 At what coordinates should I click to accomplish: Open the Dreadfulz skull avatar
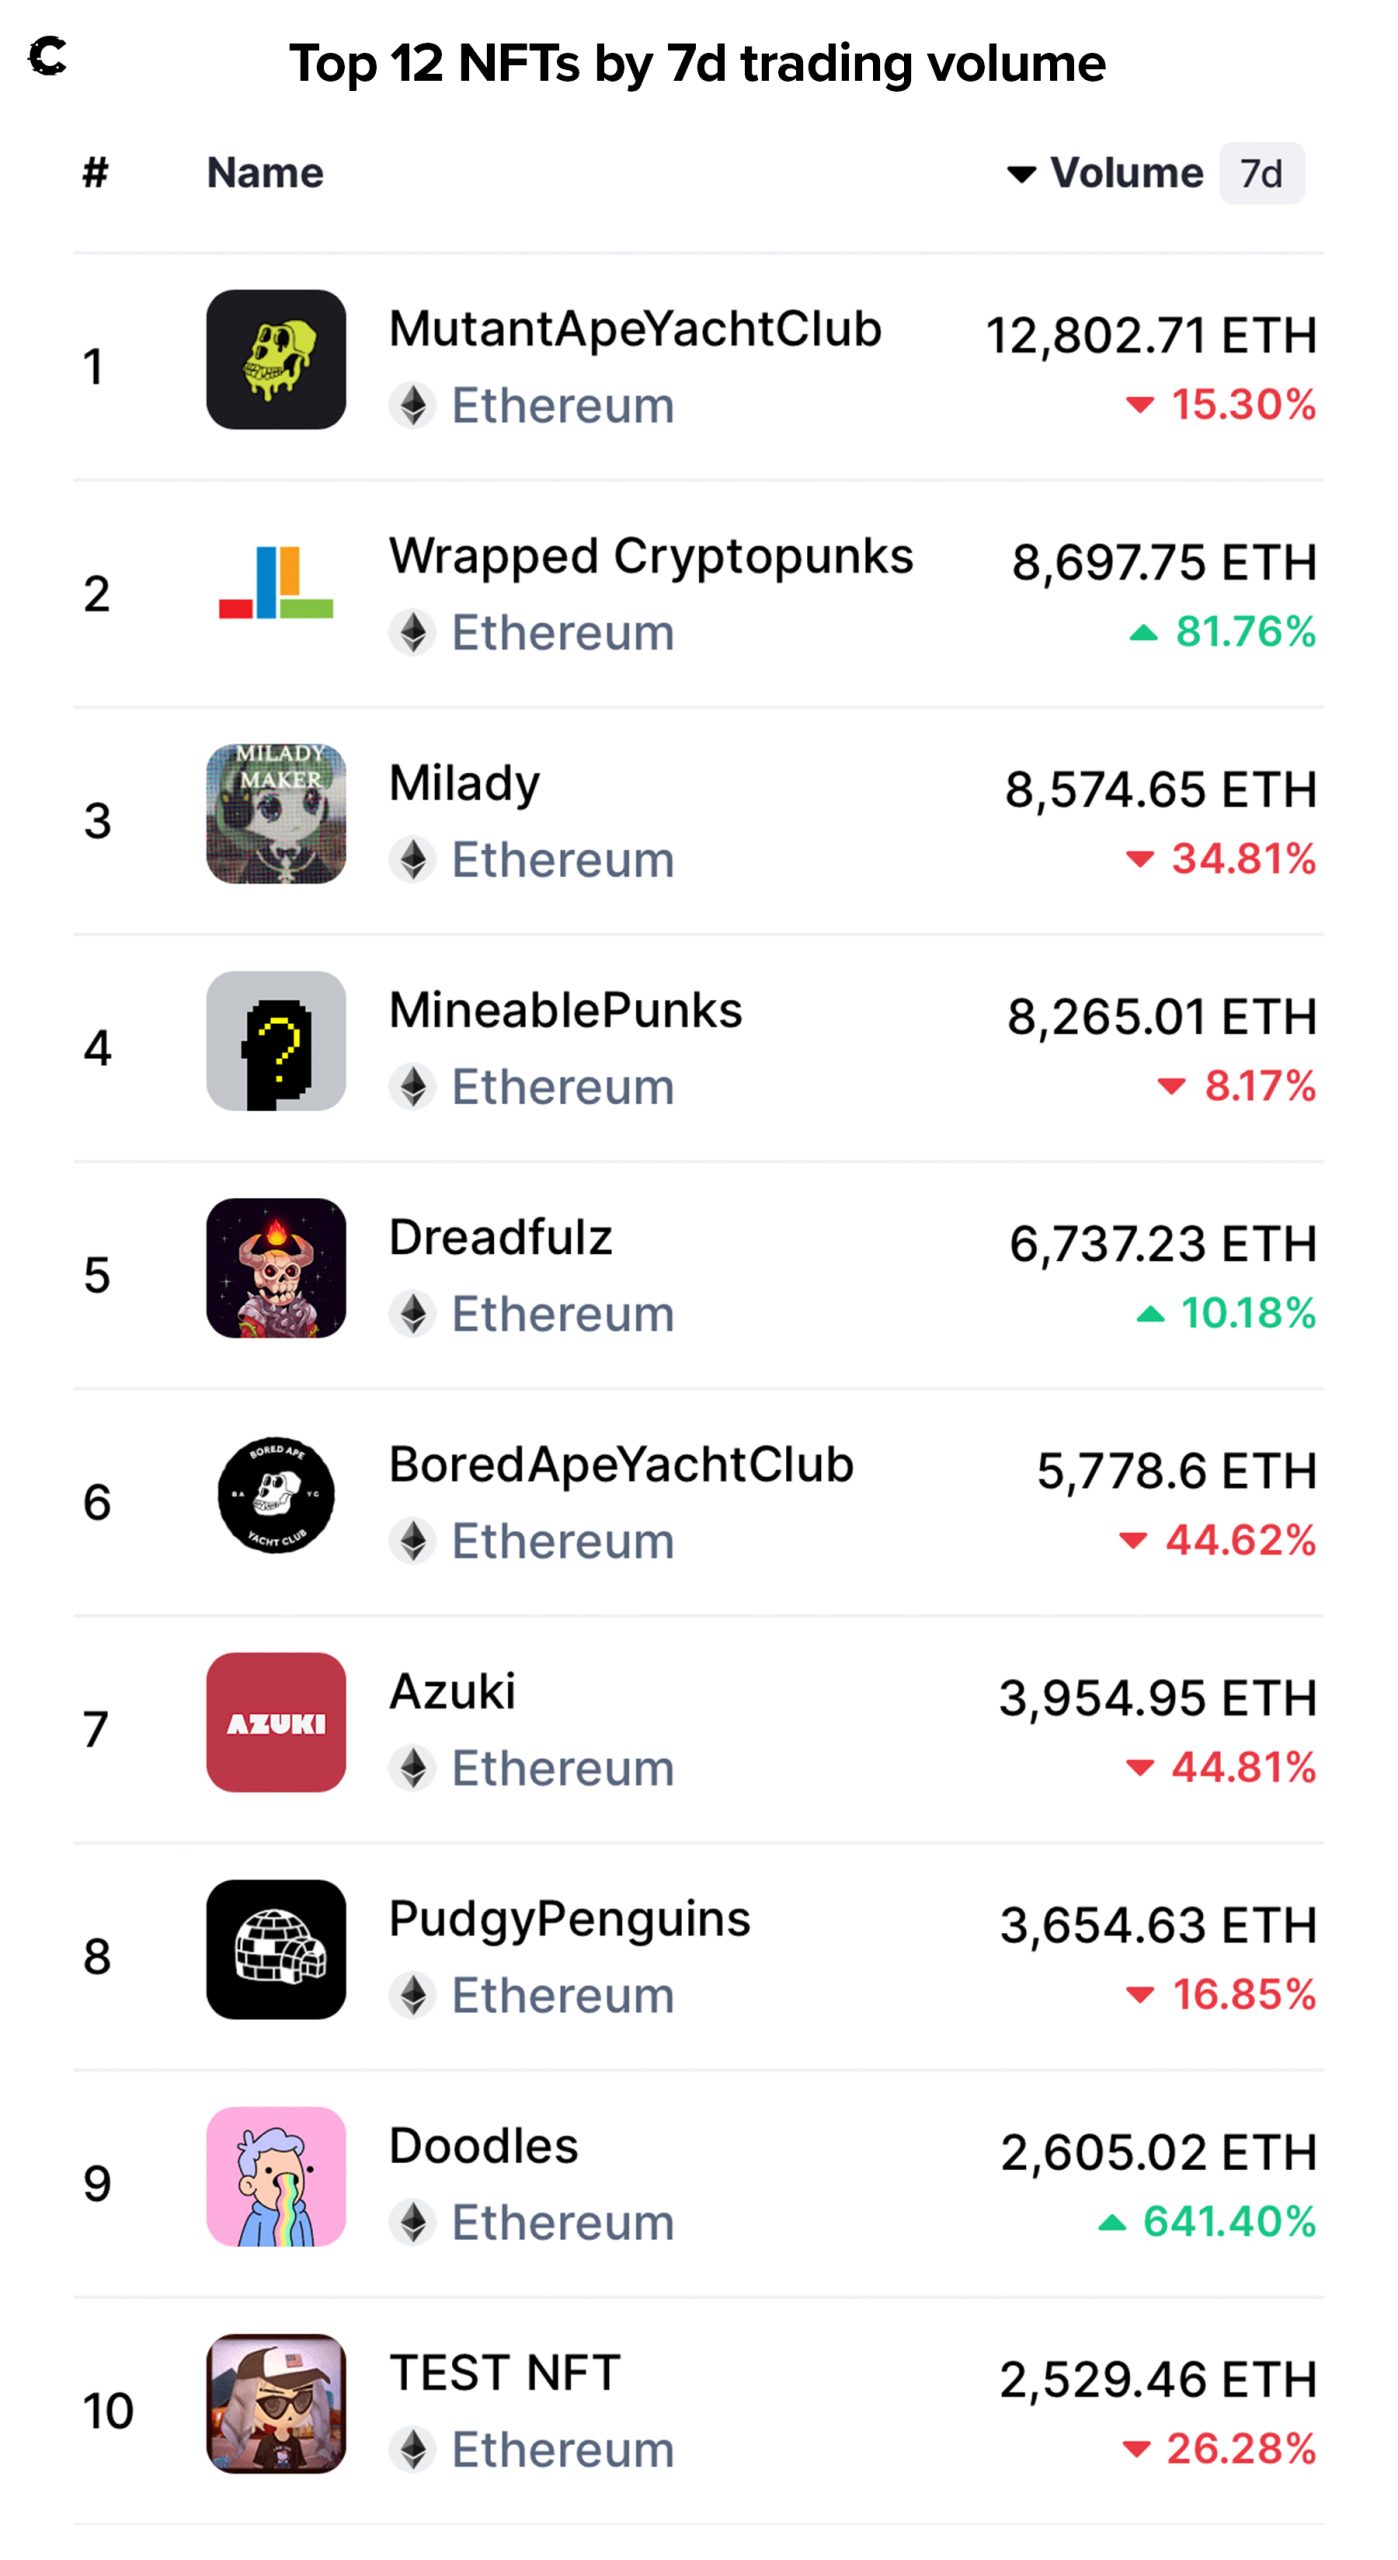(x=276, y=1268)
